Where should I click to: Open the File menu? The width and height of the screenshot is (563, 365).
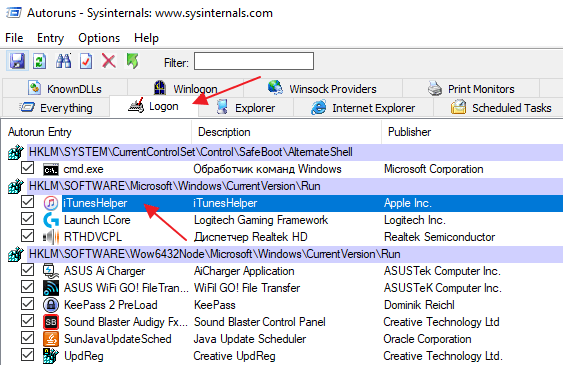(x=14, y=38)
